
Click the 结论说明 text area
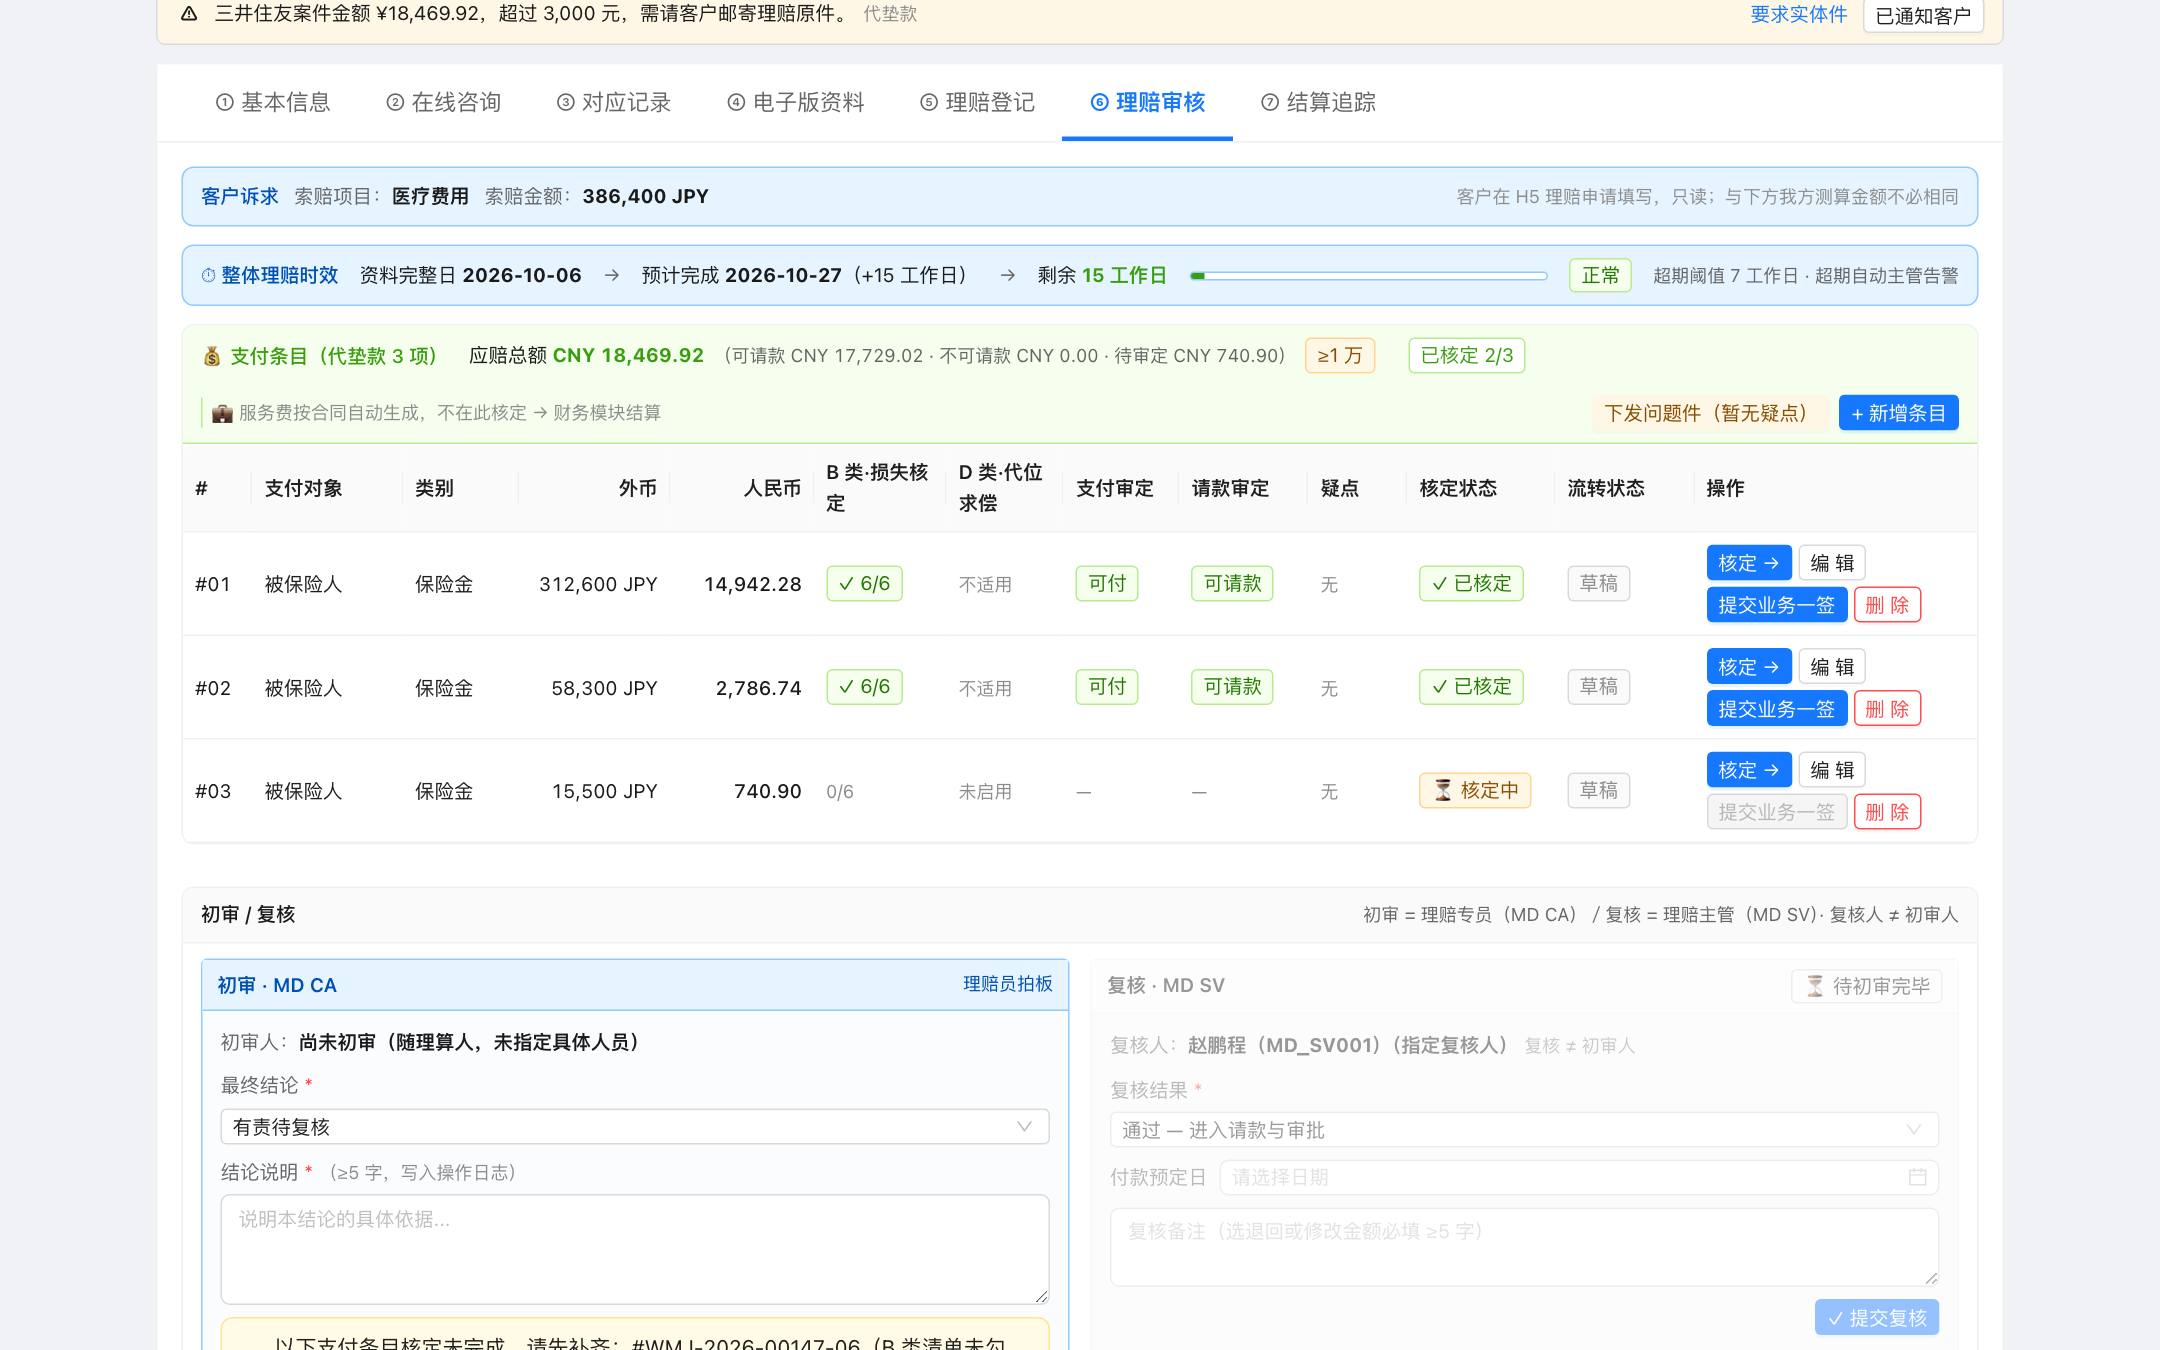[635, 1249]
